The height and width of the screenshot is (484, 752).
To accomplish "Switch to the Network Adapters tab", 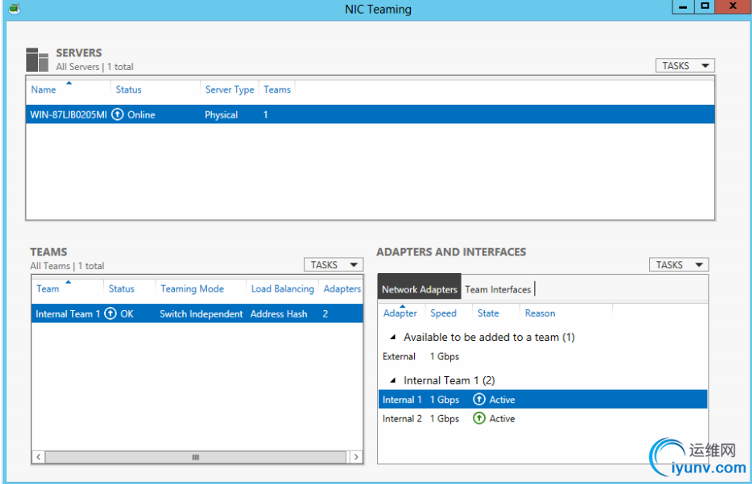I will (x=419, y=290).
